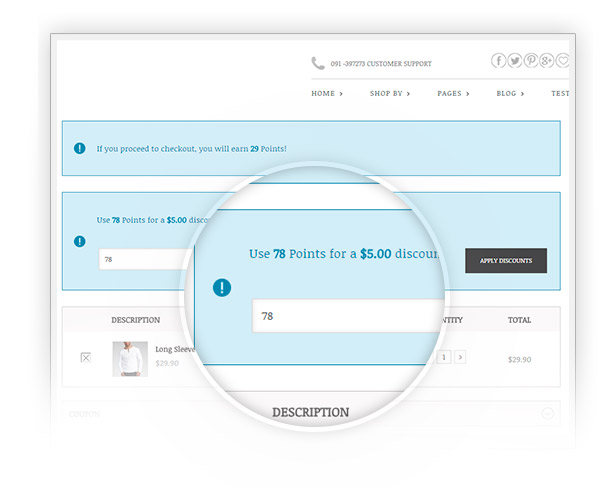This screenshot has height=488, width=600.
Task: Click the earn 29 Points message text
Action: tap(191, 149)
